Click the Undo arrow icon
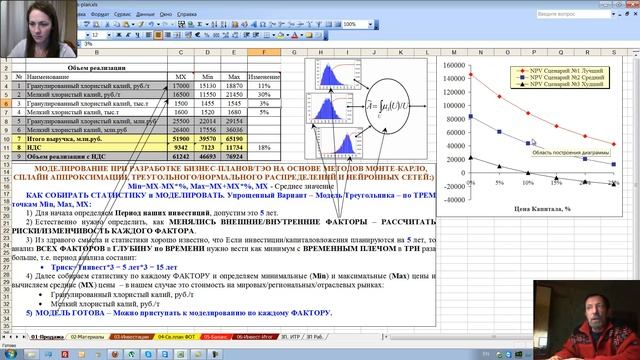 pyautogui.click(x=151, y=24)
